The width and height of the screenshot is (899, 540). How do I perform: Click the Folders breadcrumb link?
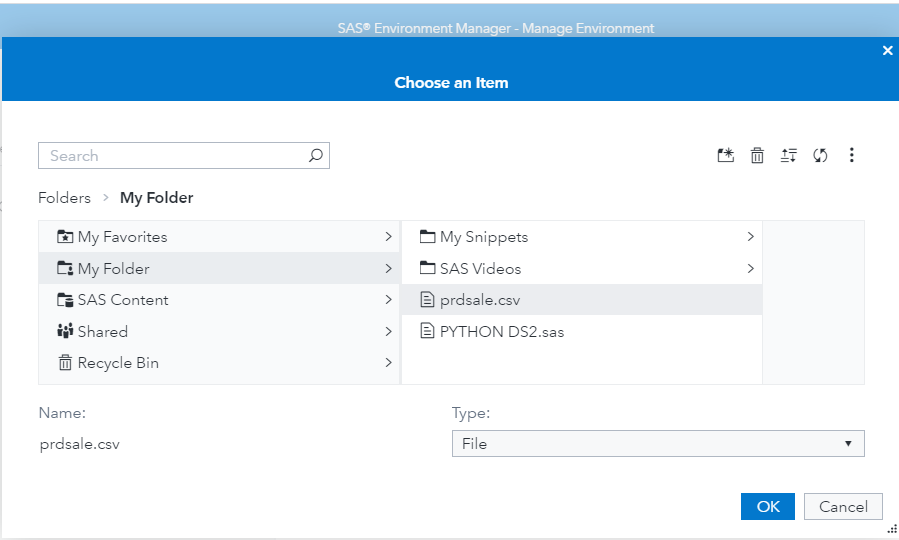64,198
